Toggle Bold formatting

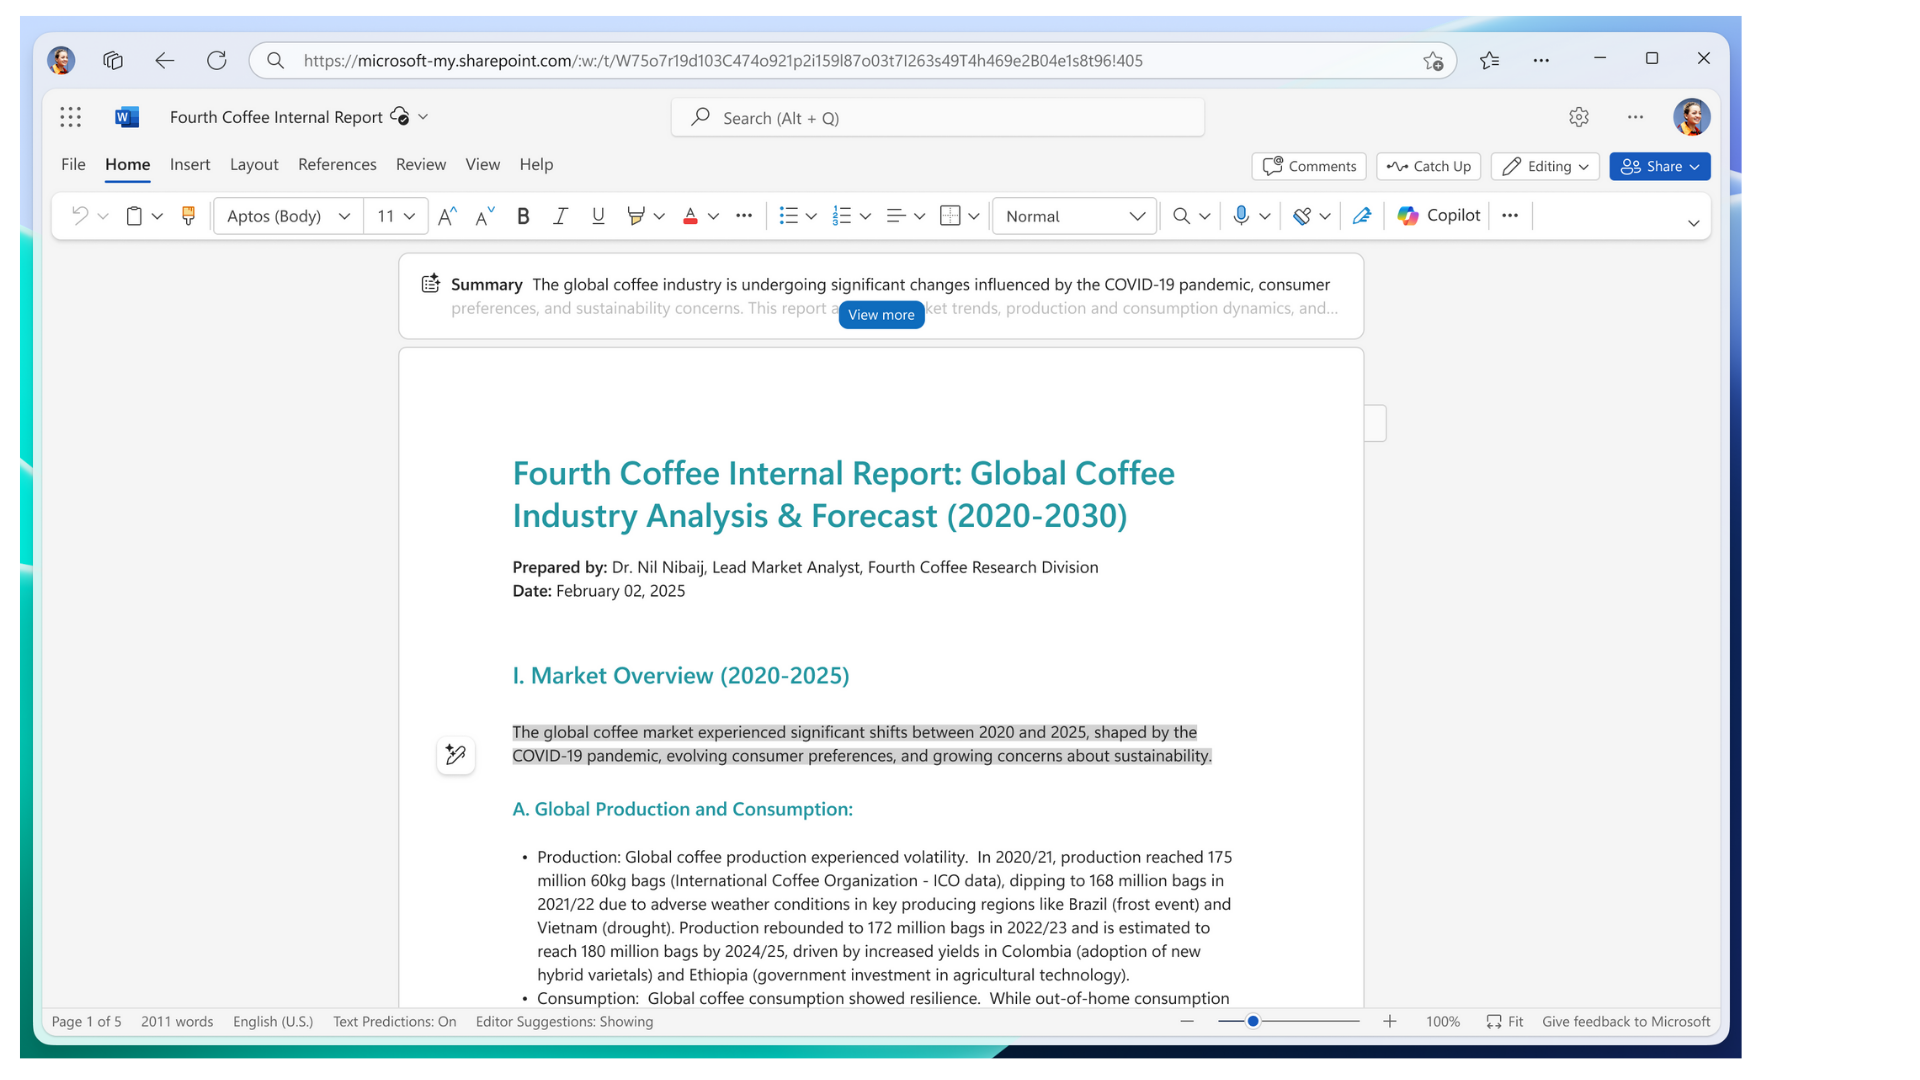click(522, 216)
